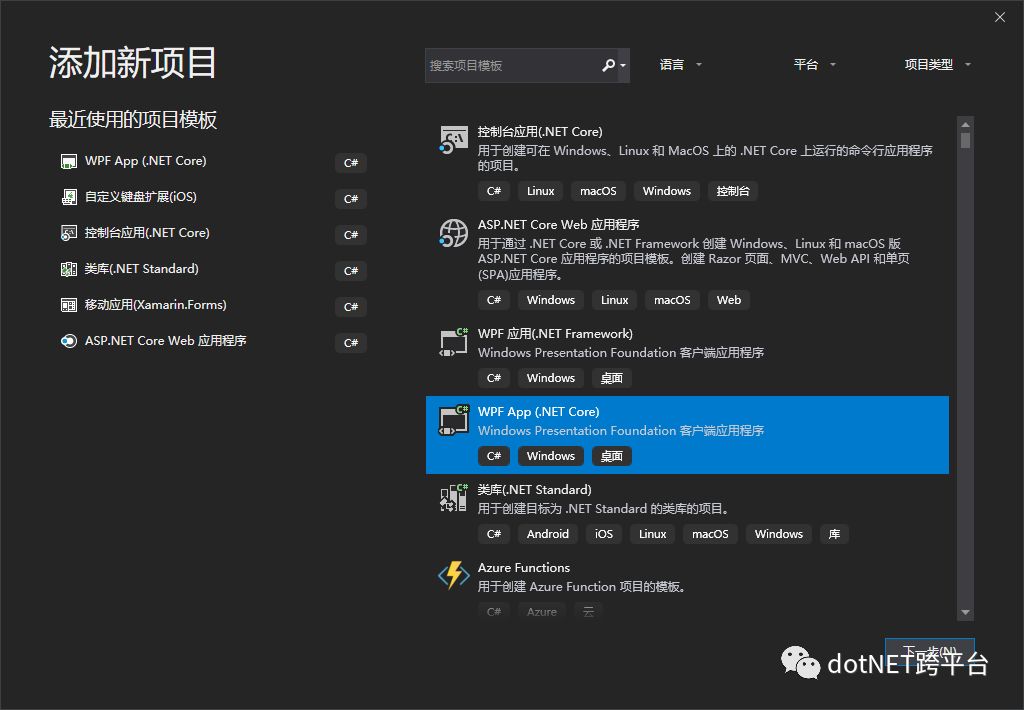The image size is (1024, 710).
Task: Click the search magnifier icon
Action: [x=608, y=65]
